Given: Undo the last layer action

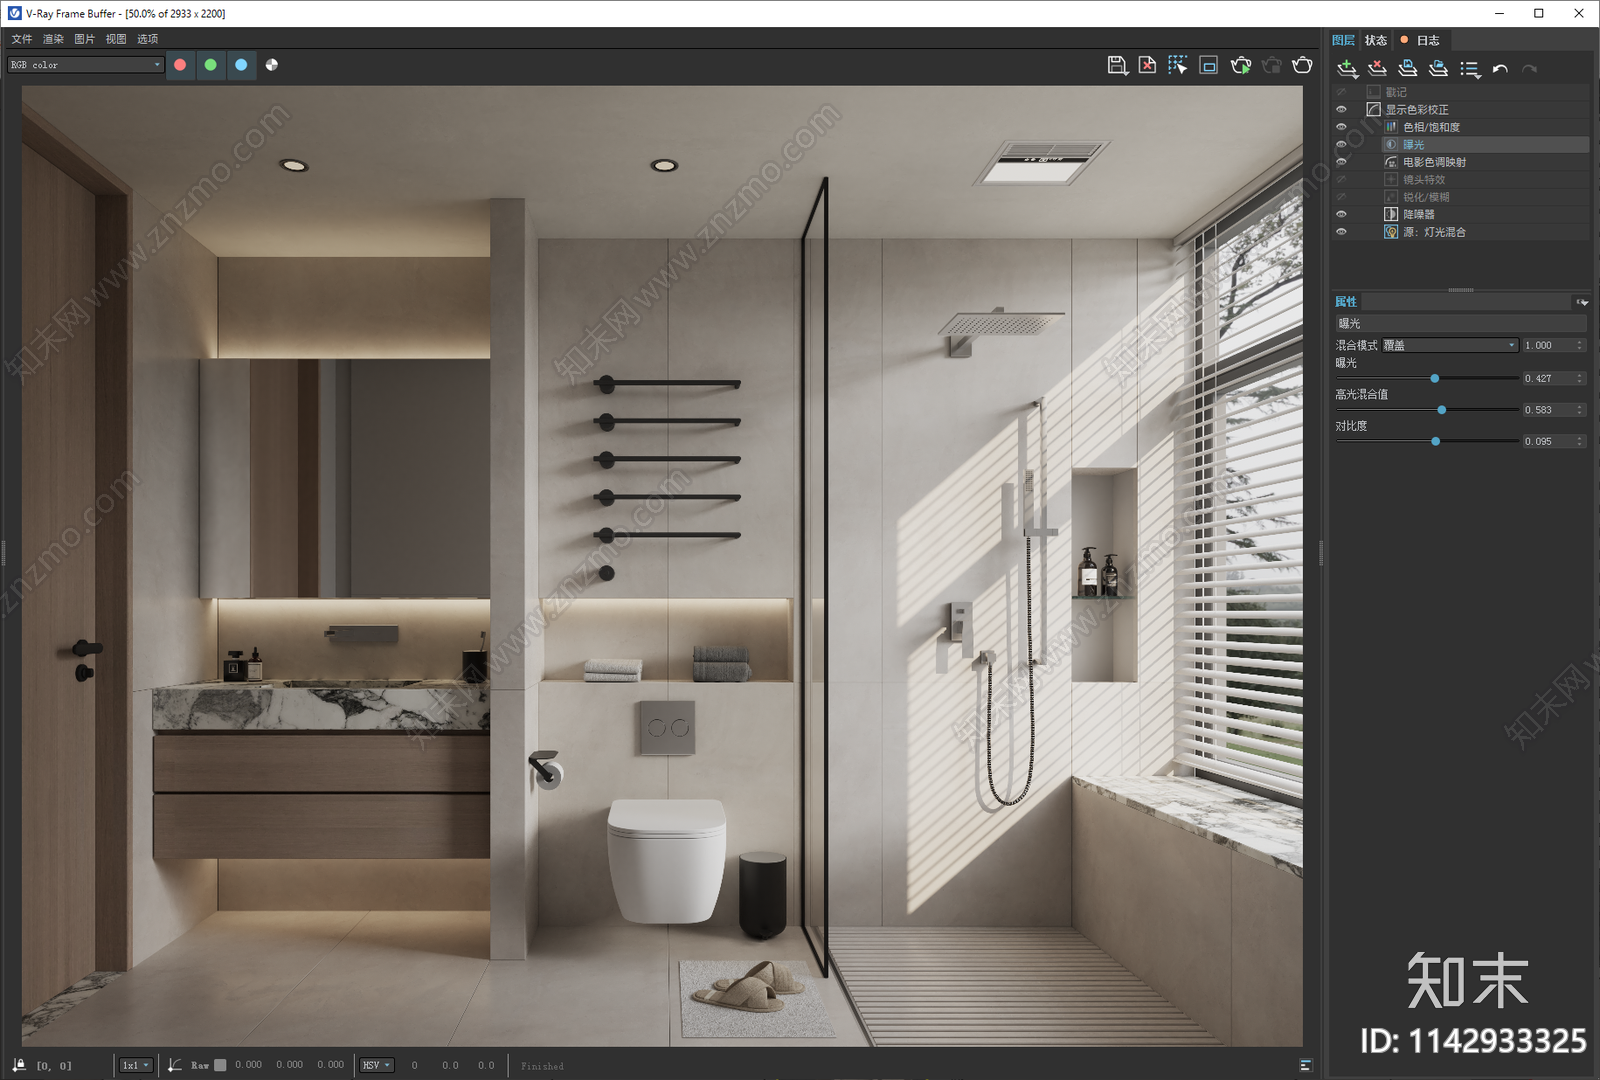Looking at the screenshot, I should point(1500,69).
